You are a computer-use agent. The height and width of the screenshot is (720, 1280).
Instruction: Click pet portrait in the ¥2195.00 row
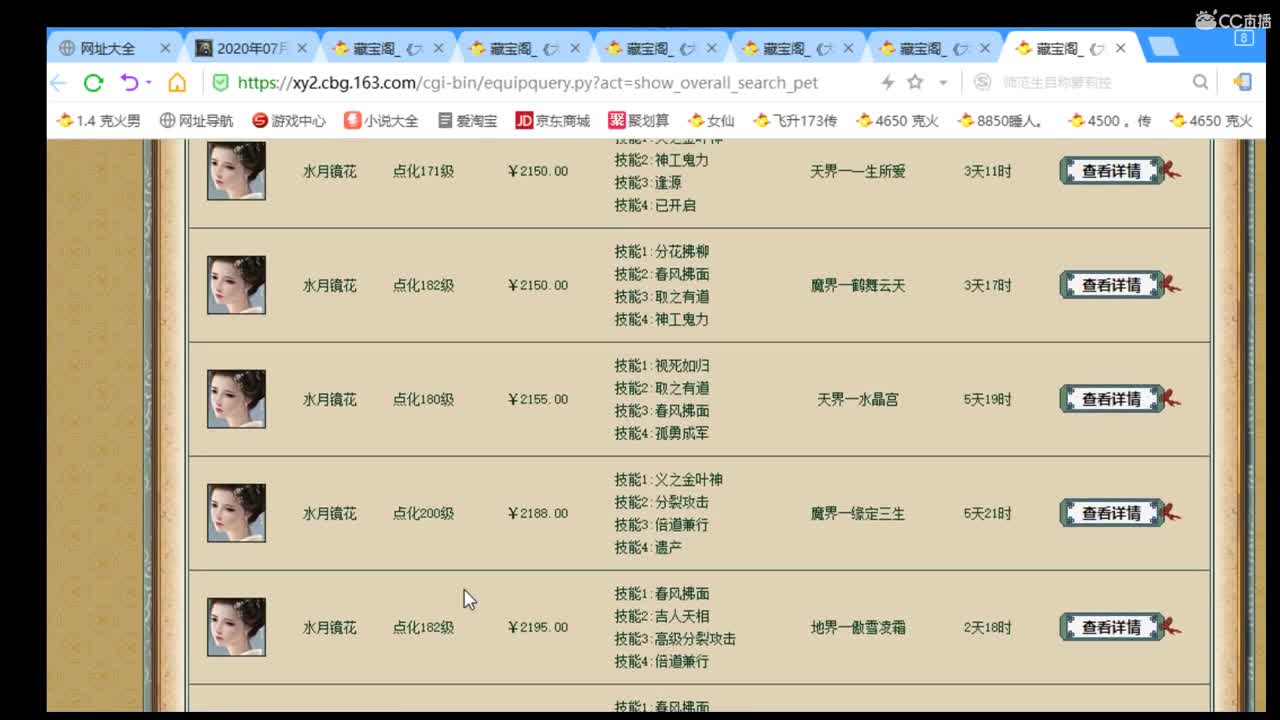[236, 627]
